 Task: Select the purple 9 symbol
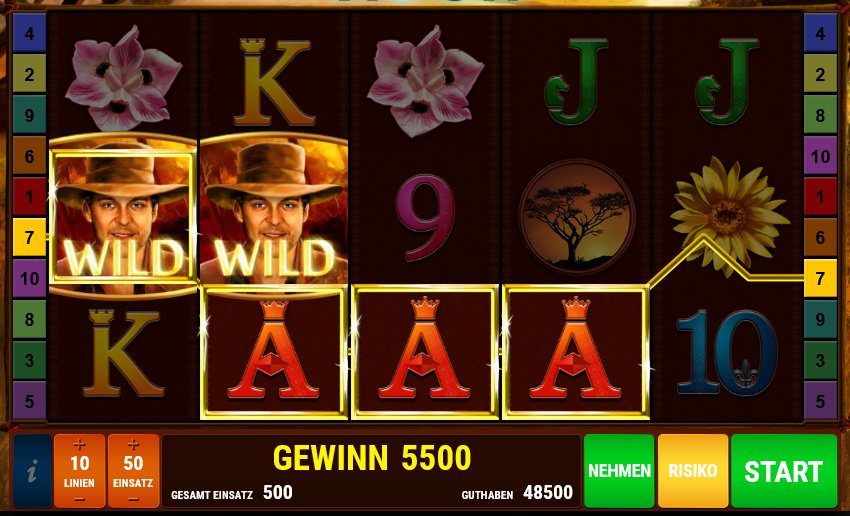tap(428, 217)
